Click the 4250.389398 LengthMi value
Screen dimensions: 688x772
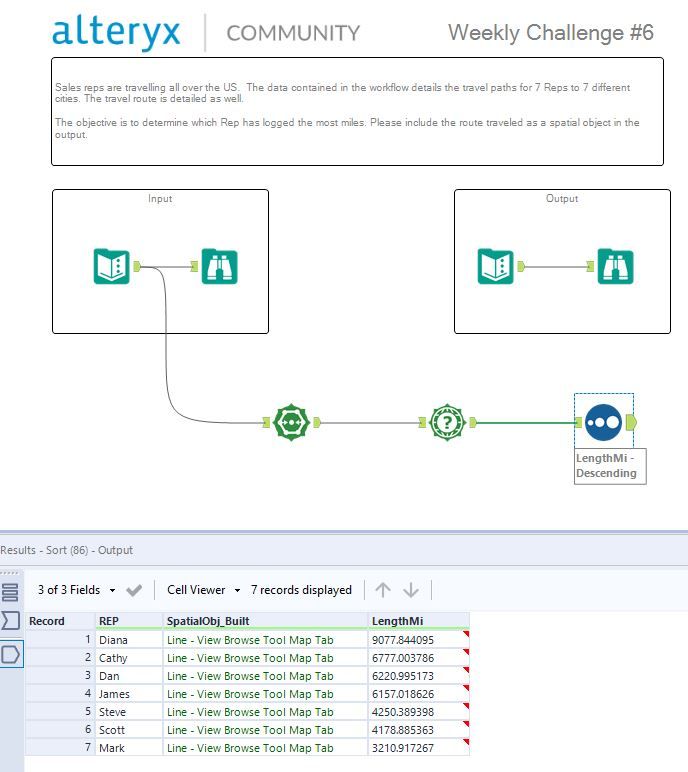[x=419, y=712]
